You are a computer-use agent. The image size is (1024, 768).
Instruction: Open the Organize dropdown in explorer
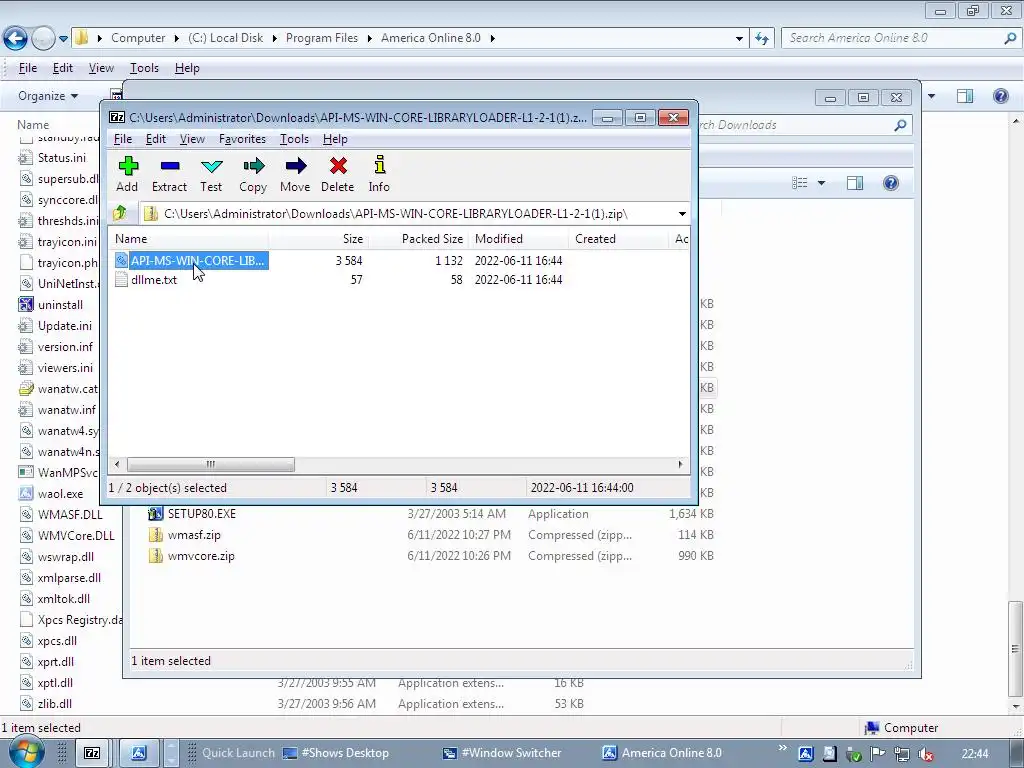[x=48, y=96]
